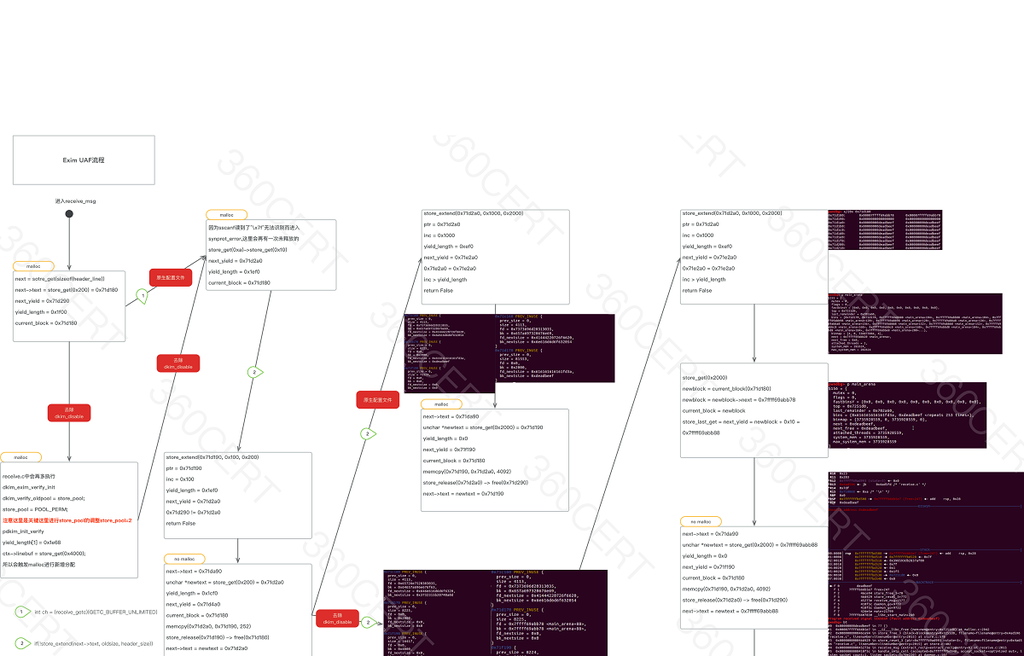Select 'memcpy(0x71d2a0, 0x71d190, 252)' line
The height and width of the screenshot is (656, 1024).
(209, 626)
